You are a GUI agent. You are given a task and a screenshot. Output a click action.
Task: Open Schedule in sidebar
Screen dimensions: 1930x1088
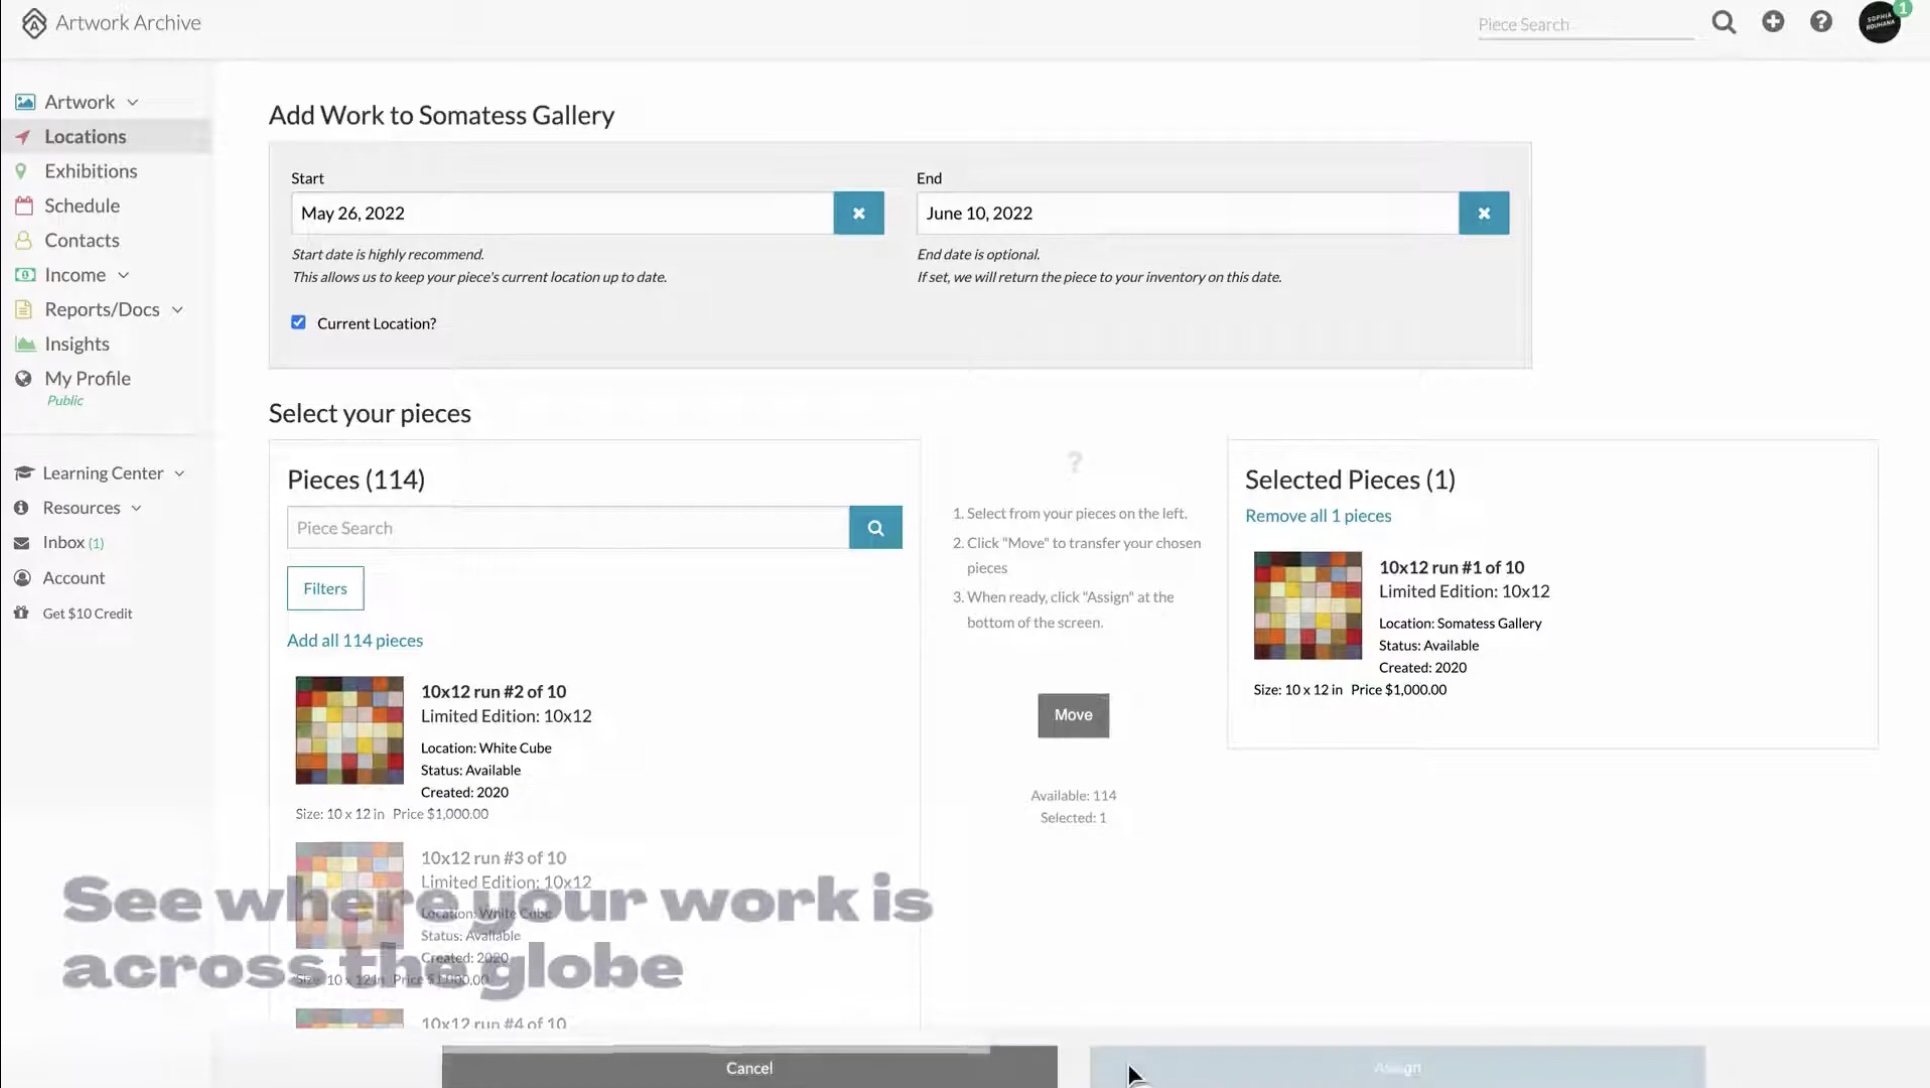coord(82,206)
